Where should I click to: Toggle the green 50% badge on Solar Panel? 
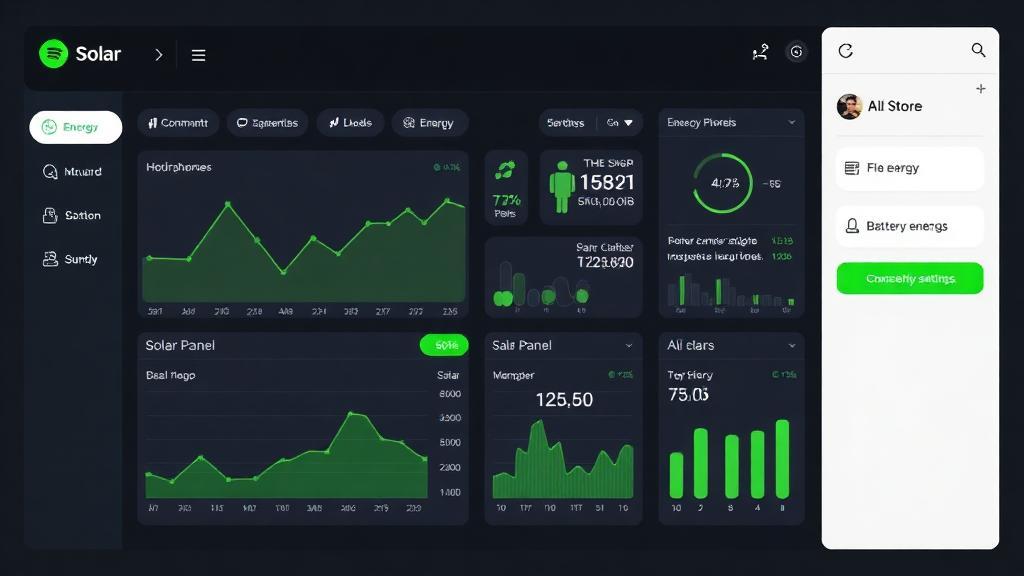pos(443,344)
